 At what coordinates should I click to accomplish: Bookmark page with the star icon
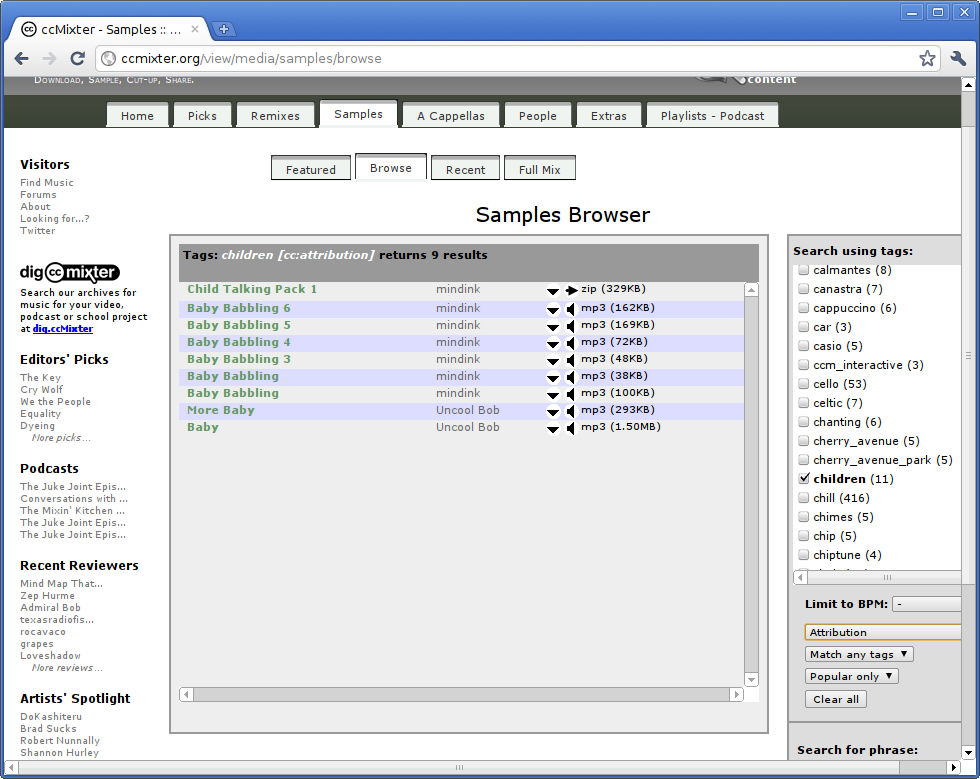928,59
